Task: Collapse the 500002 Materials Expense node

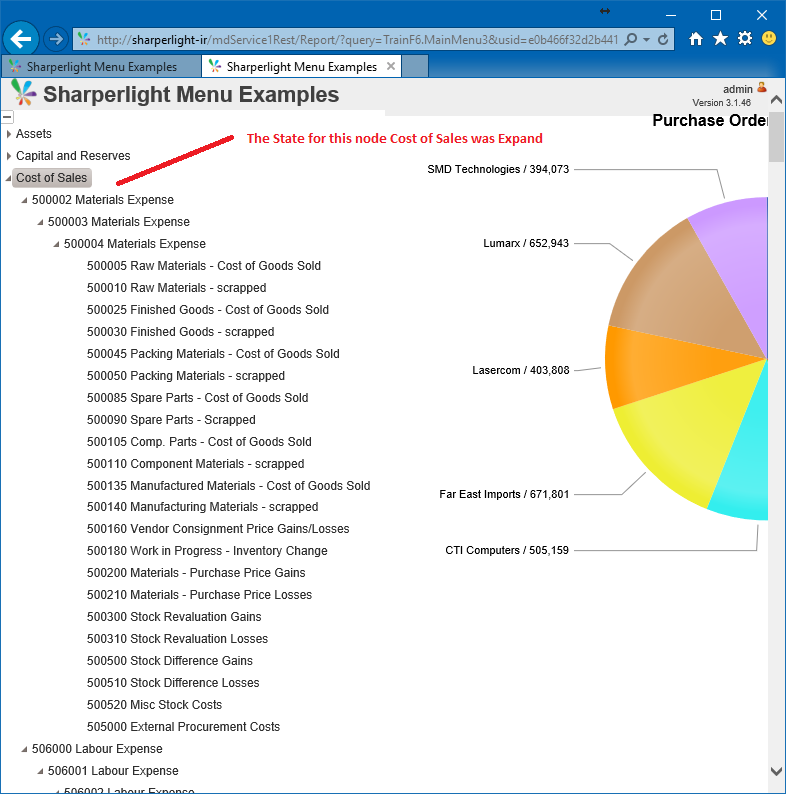Action: (24, 201)
